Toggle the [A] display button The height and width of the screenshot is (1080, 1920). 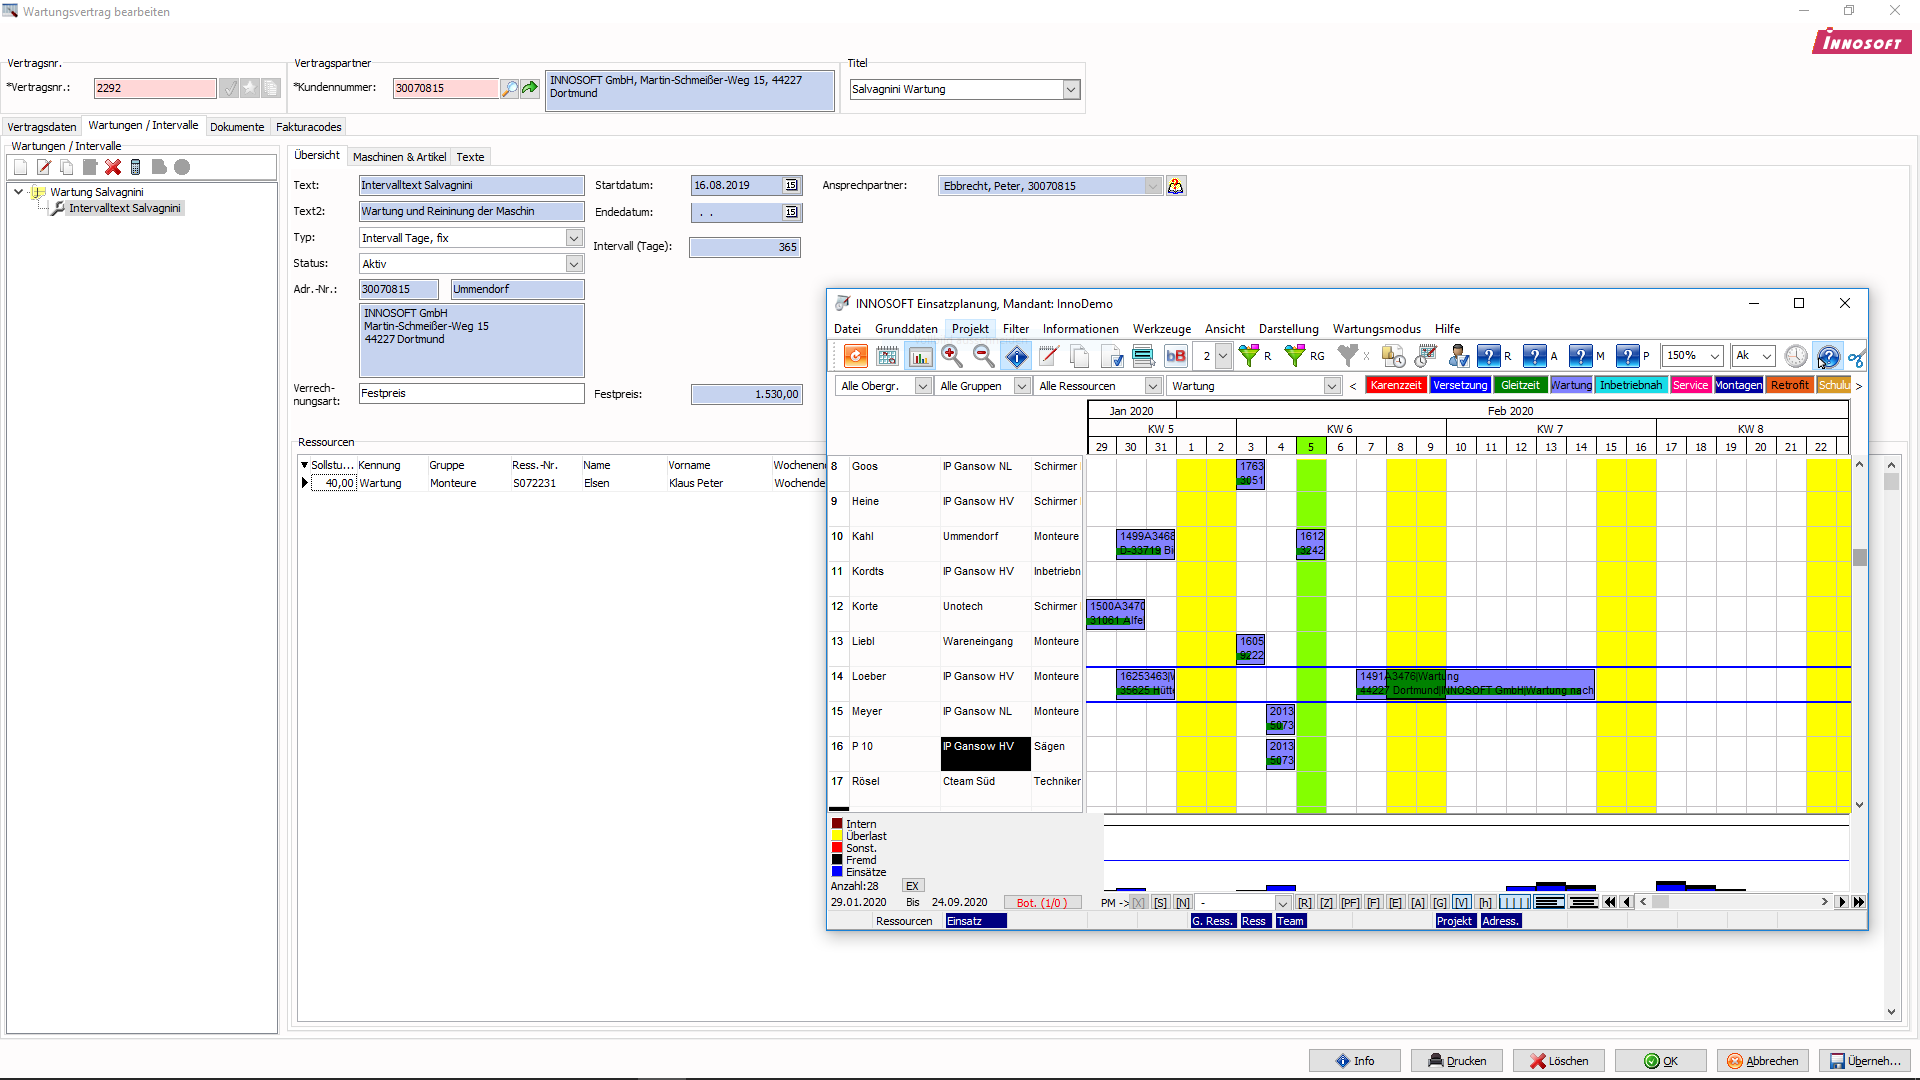coord(1418,903)
